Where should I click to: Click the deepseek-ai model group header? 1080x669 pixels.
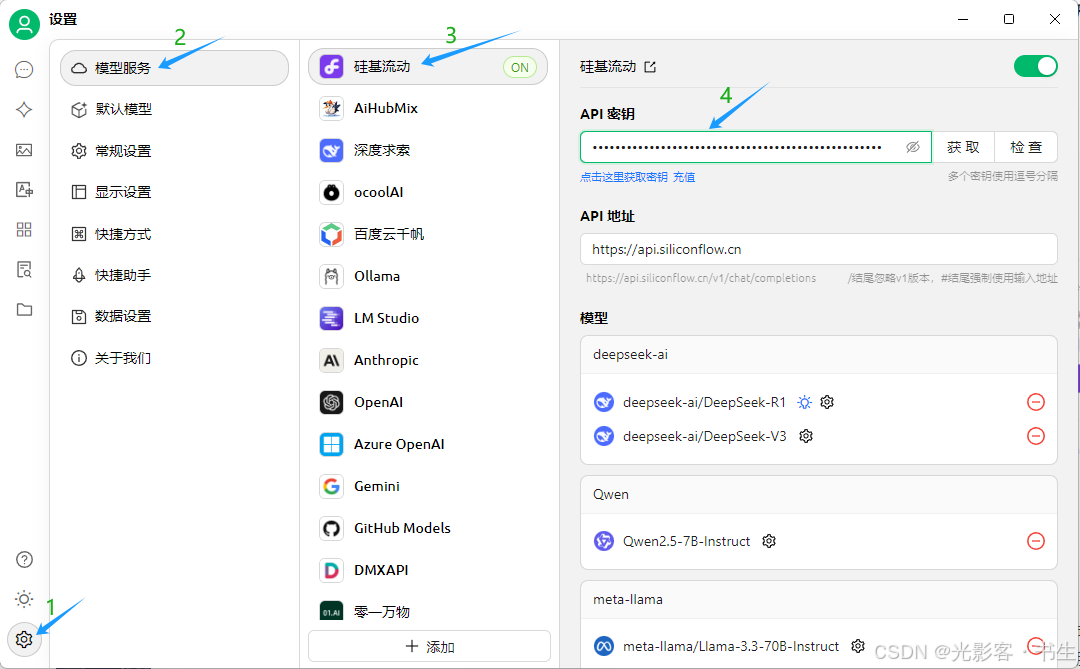tap(818, 355)
